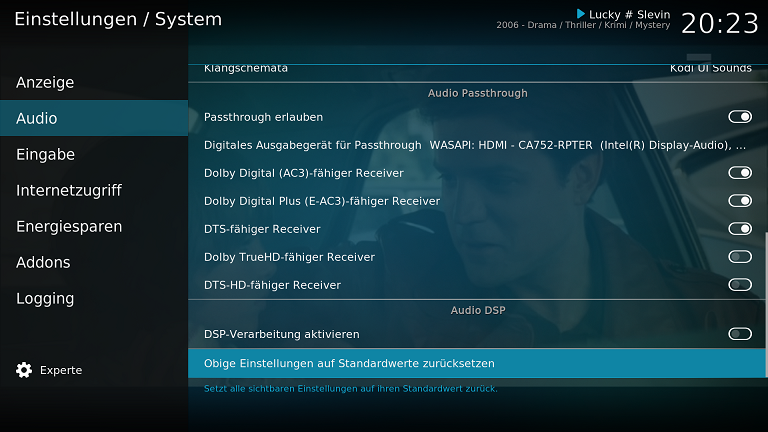
Task: Open the Addons settings category
Action: (94, 262)
